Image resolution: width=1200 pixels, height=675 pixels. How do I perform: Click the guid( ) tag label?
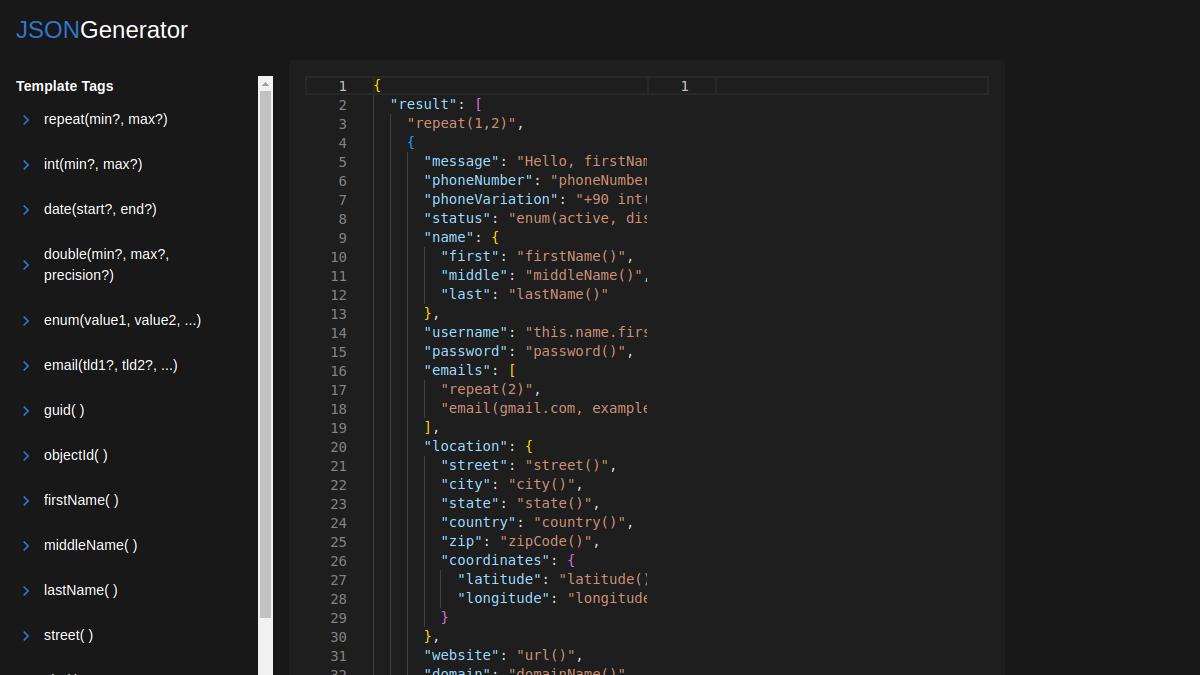pyautogui.click(x=64, y=410)
